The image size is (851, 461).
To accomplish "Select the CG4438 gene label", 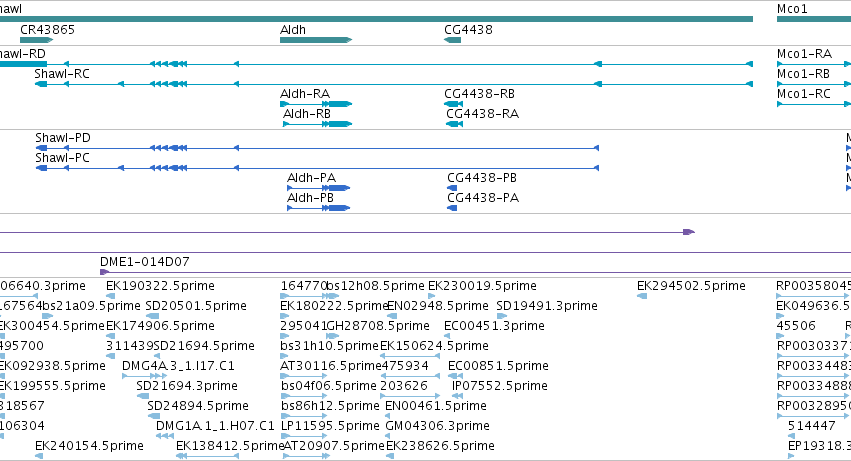I will [x=468, y=30].
